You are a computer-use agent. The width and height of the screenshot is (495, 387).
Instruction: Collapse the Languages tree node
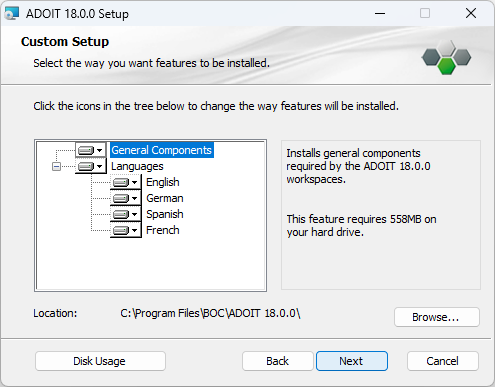point(56,166)
